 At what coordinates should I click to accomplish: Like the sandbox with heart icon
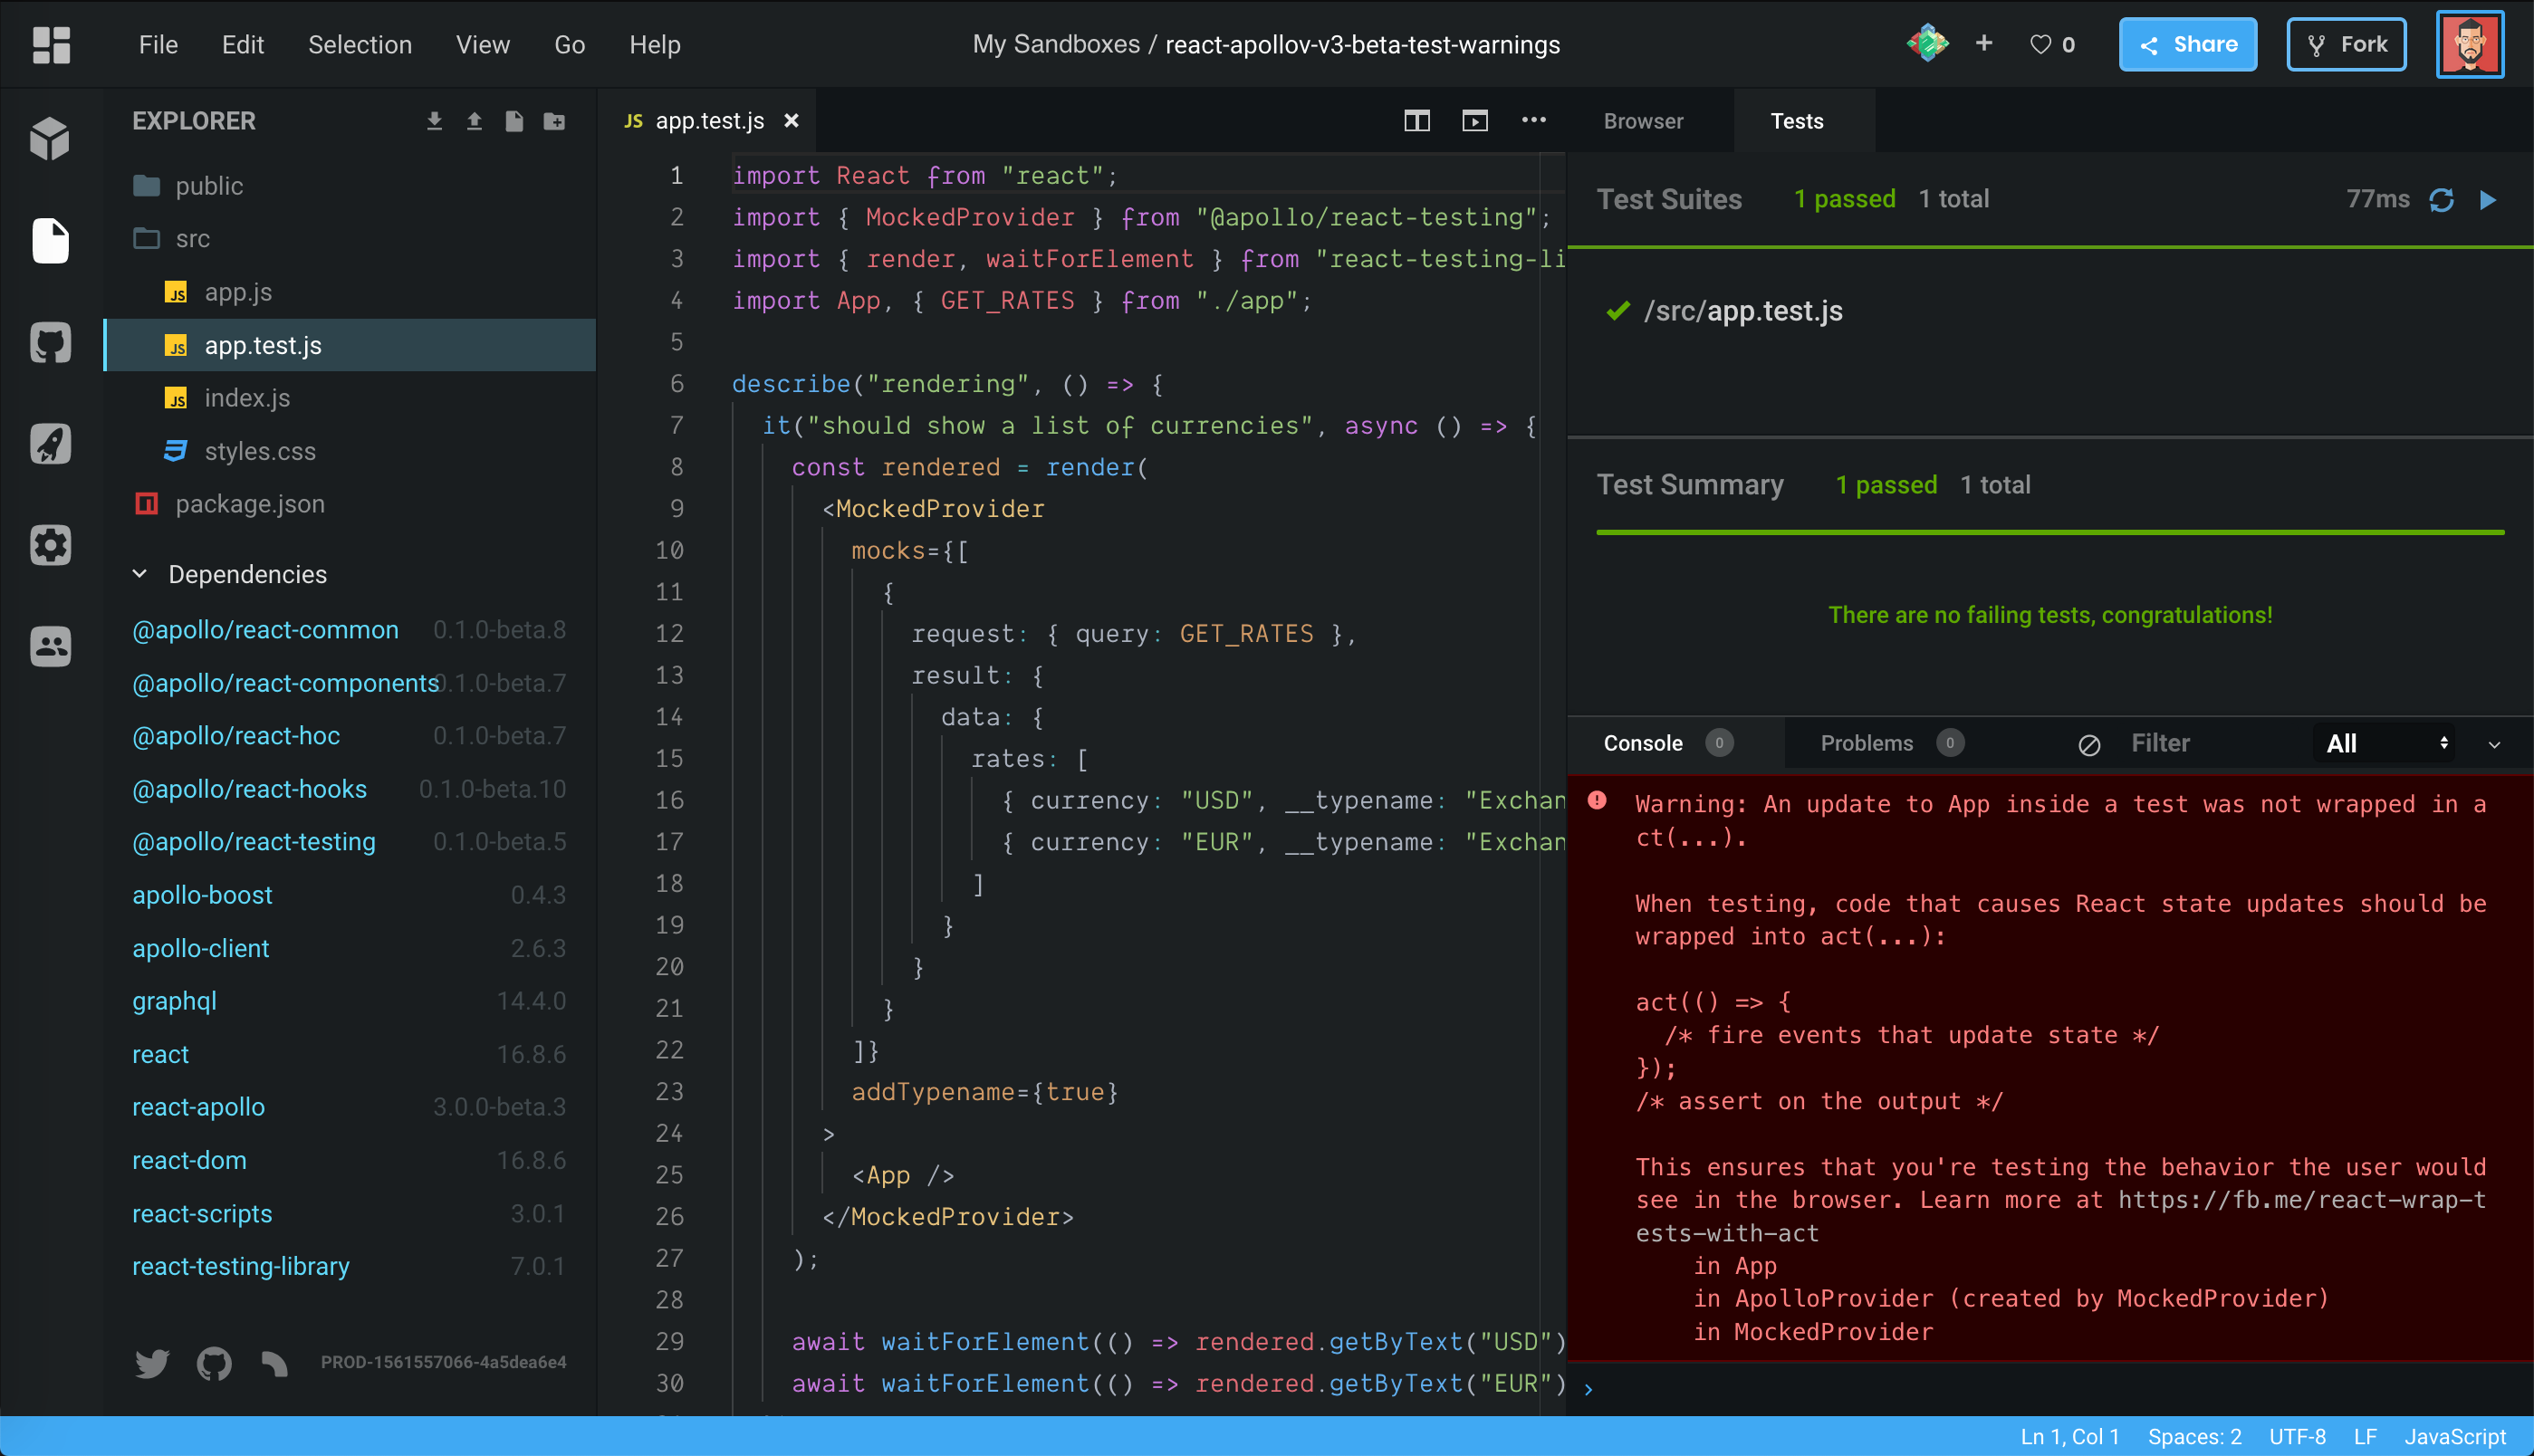pos(2040,44)
